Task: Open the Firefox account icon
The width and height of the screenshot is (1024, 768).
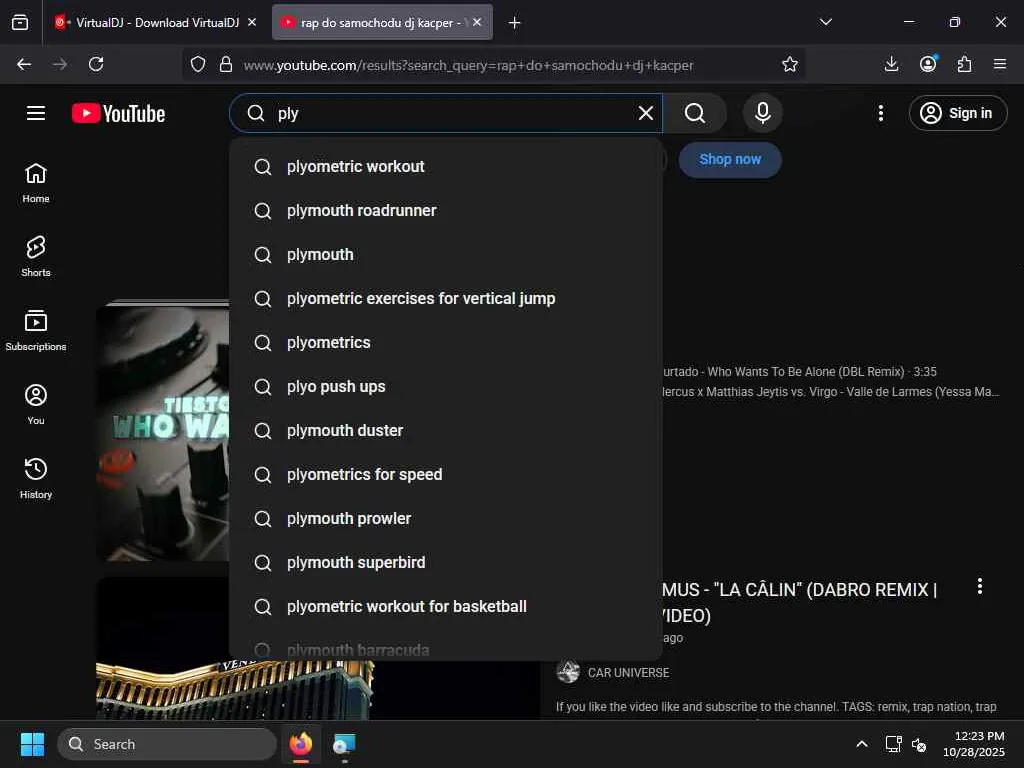Action: [x=928, y=64]
